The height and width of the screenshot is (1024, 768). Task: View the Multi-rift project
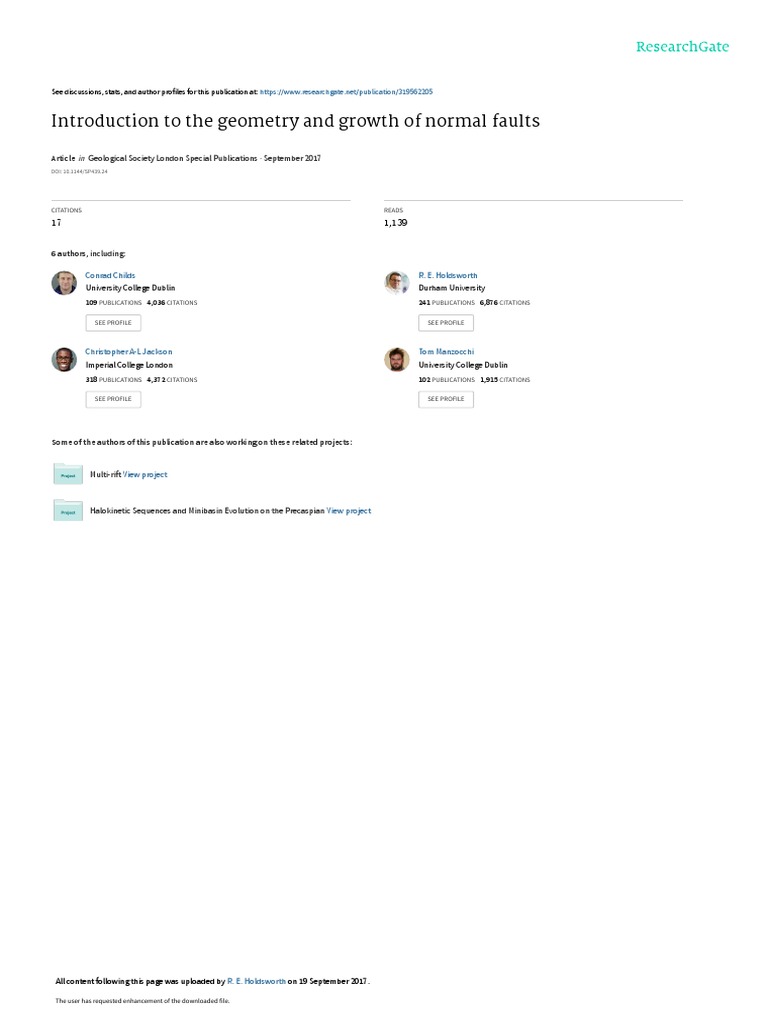click(145, 475)
